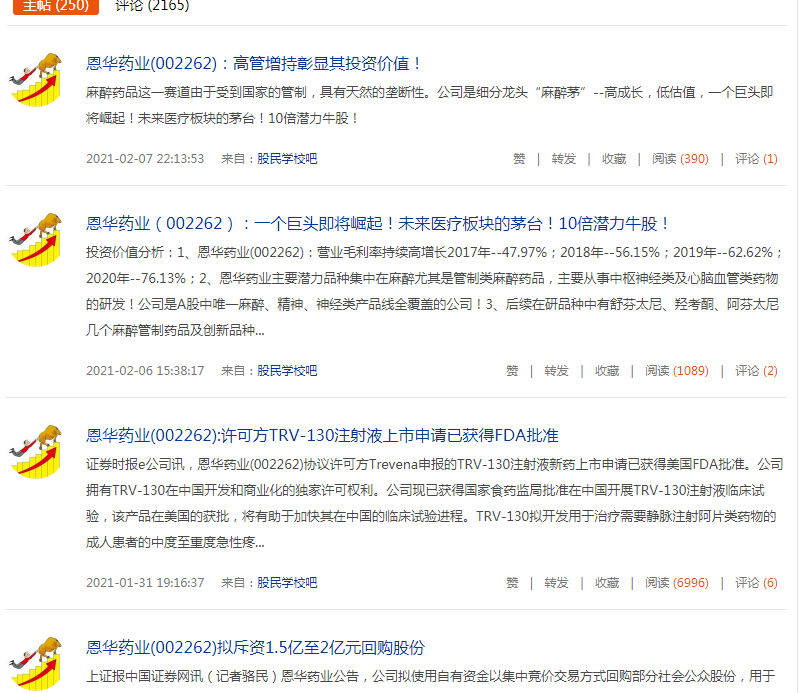Click timestamp 2021-02-06 15:38:17
The image size is (811, 693).
coord(145,371)
